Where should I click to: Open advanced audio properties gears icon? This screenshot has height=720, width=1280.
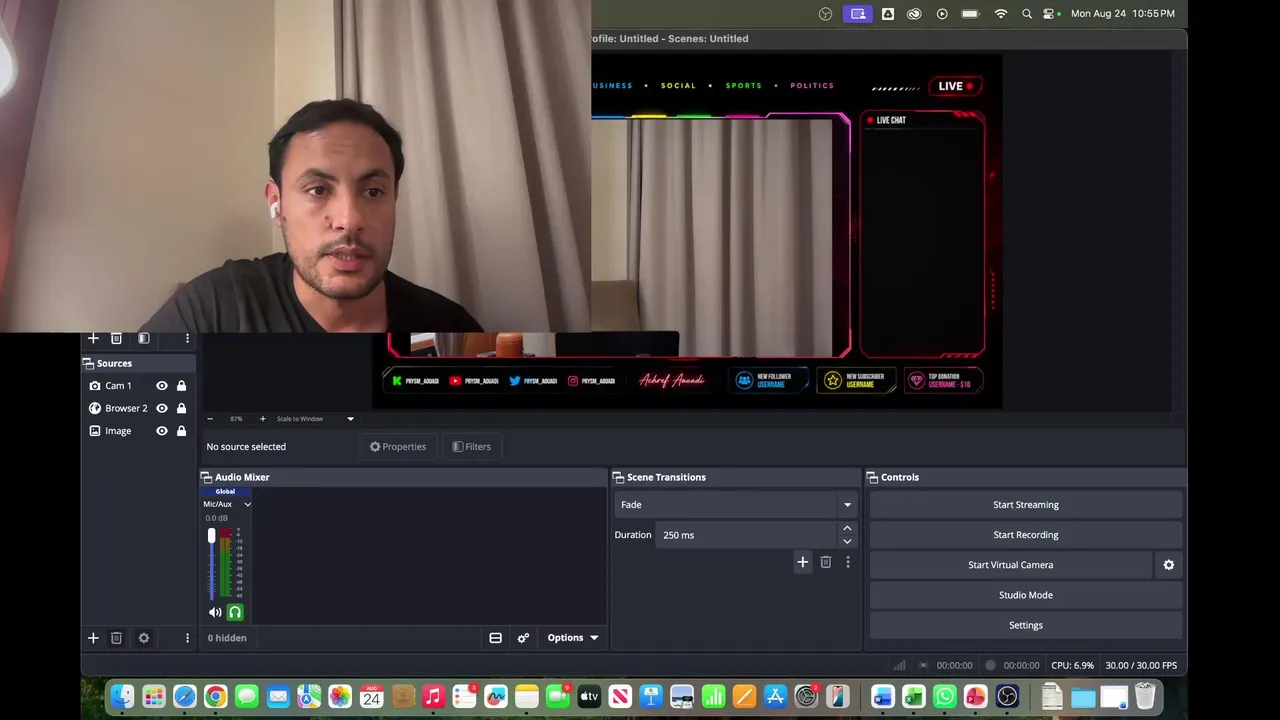523,638
